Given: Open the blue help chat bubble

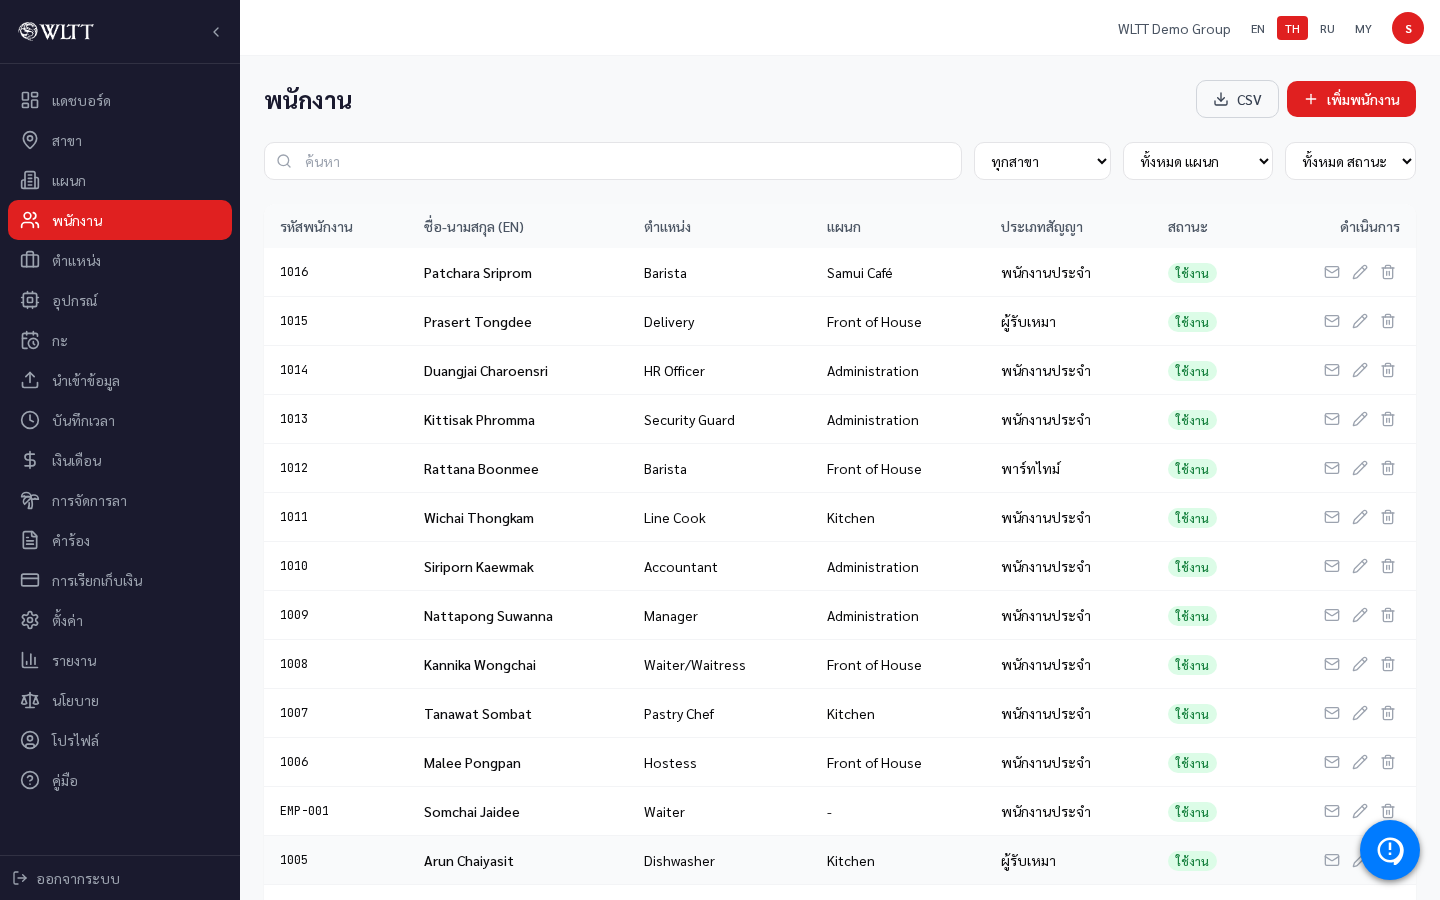Looking at the screenshot, I should tap(1390, 850).
